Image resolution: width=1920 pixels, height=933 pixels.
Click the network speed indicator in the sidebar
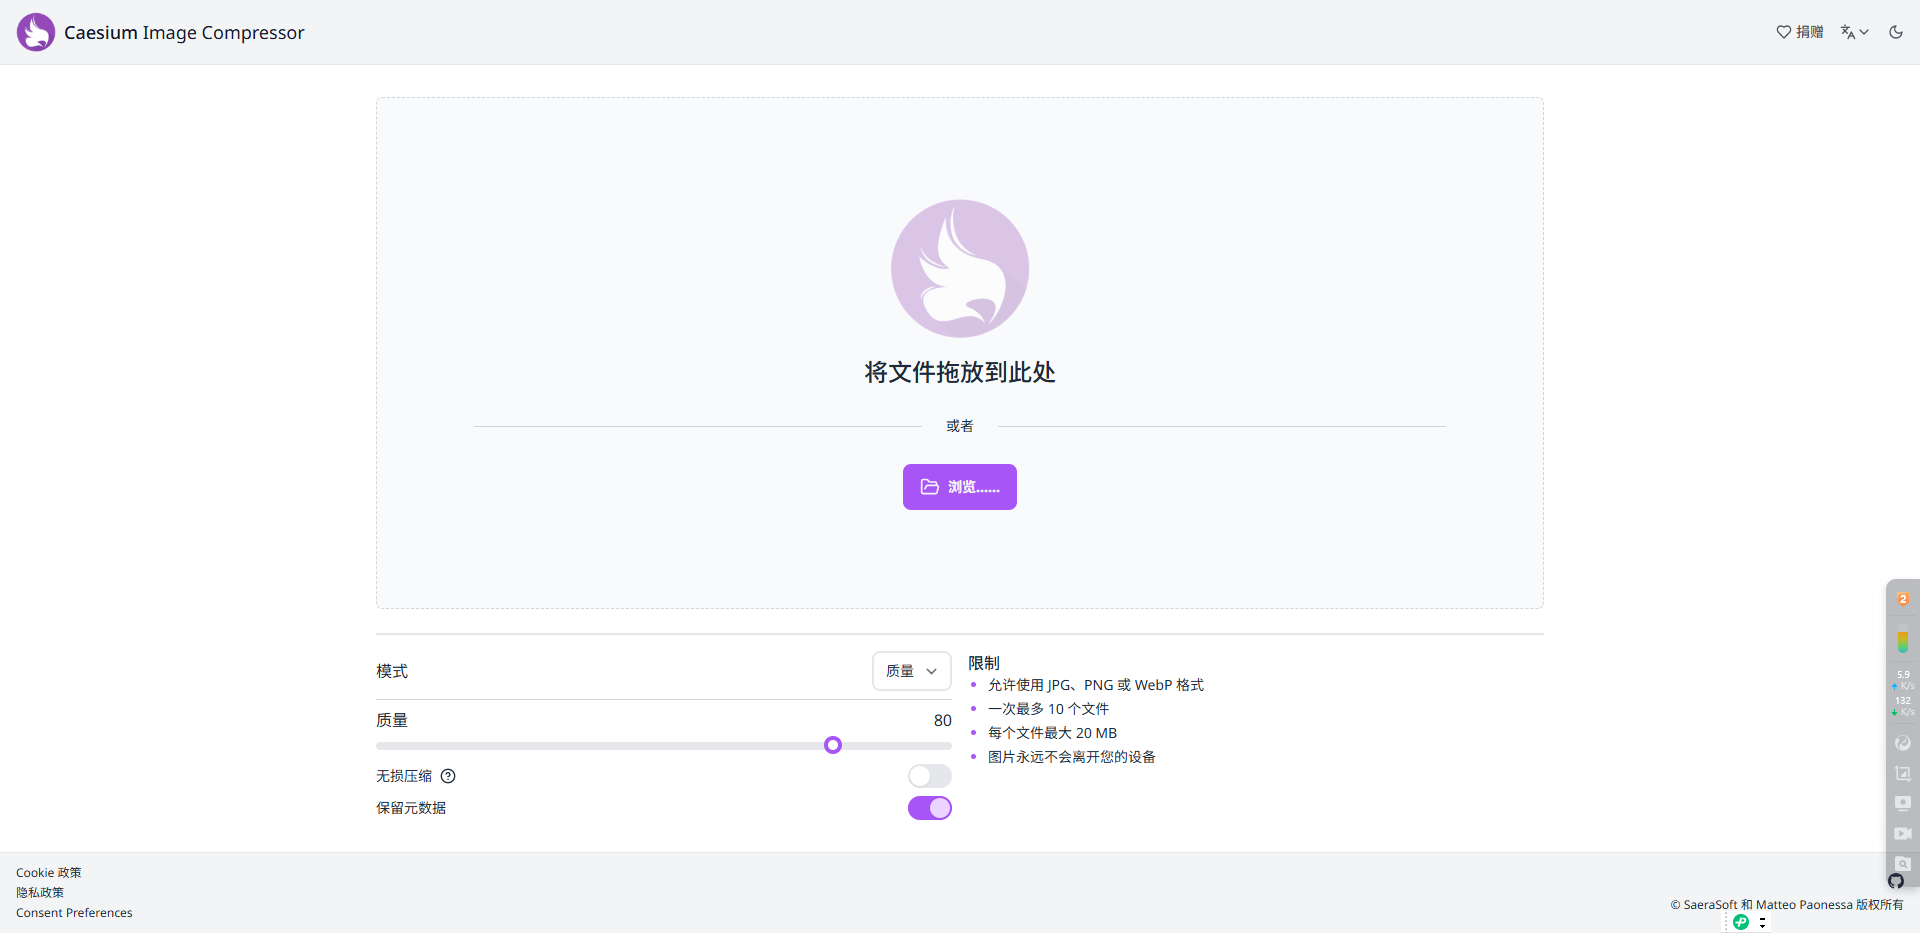point(1903,695)
